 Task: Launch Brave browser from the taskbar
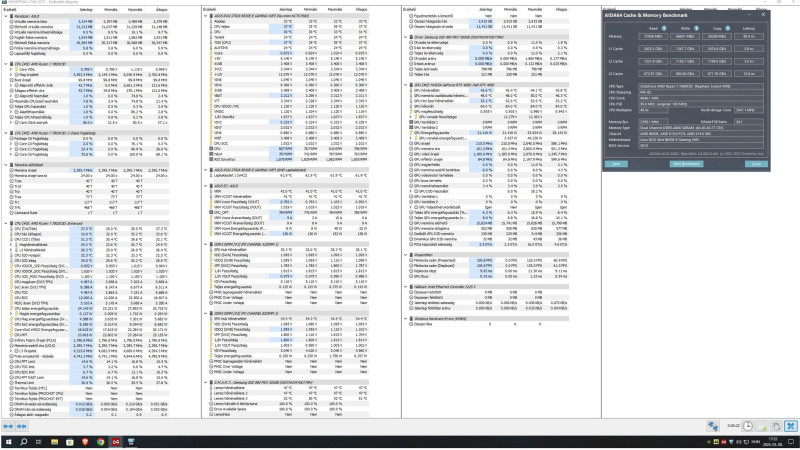point(85,442)
